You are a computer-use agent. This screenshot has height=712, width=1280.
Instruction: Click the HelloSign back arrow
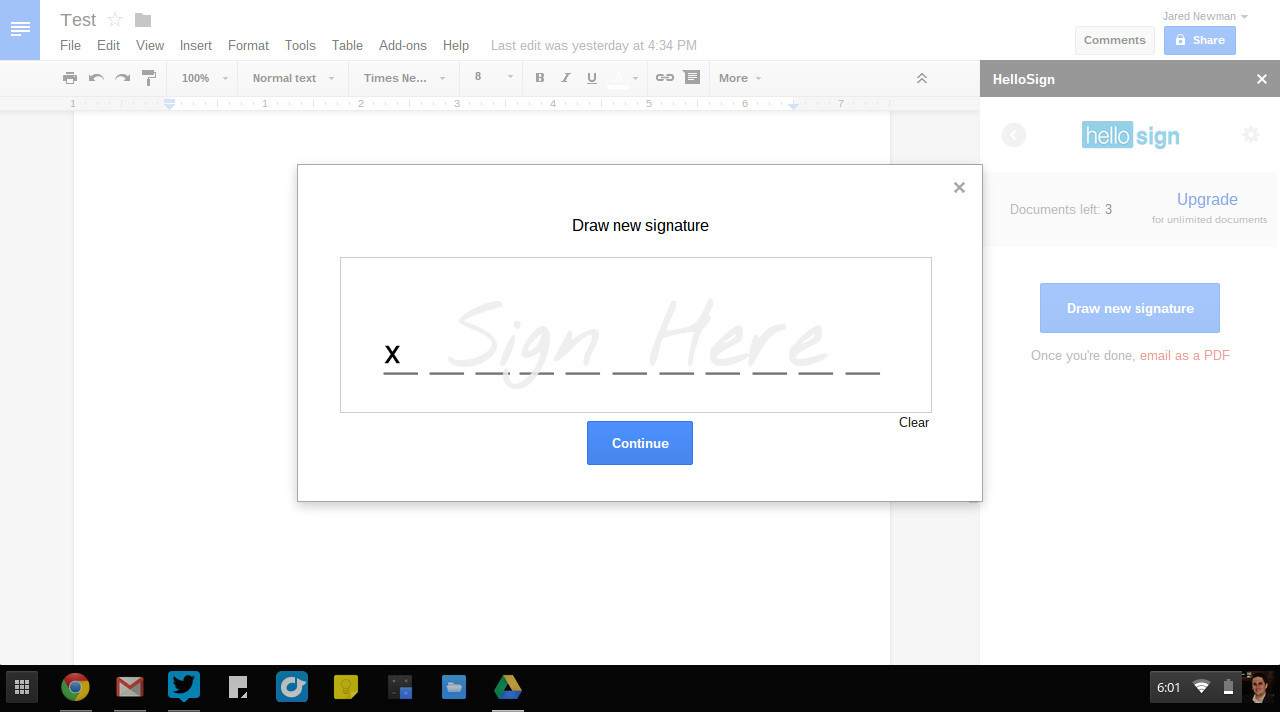(x=1014, y=135)
